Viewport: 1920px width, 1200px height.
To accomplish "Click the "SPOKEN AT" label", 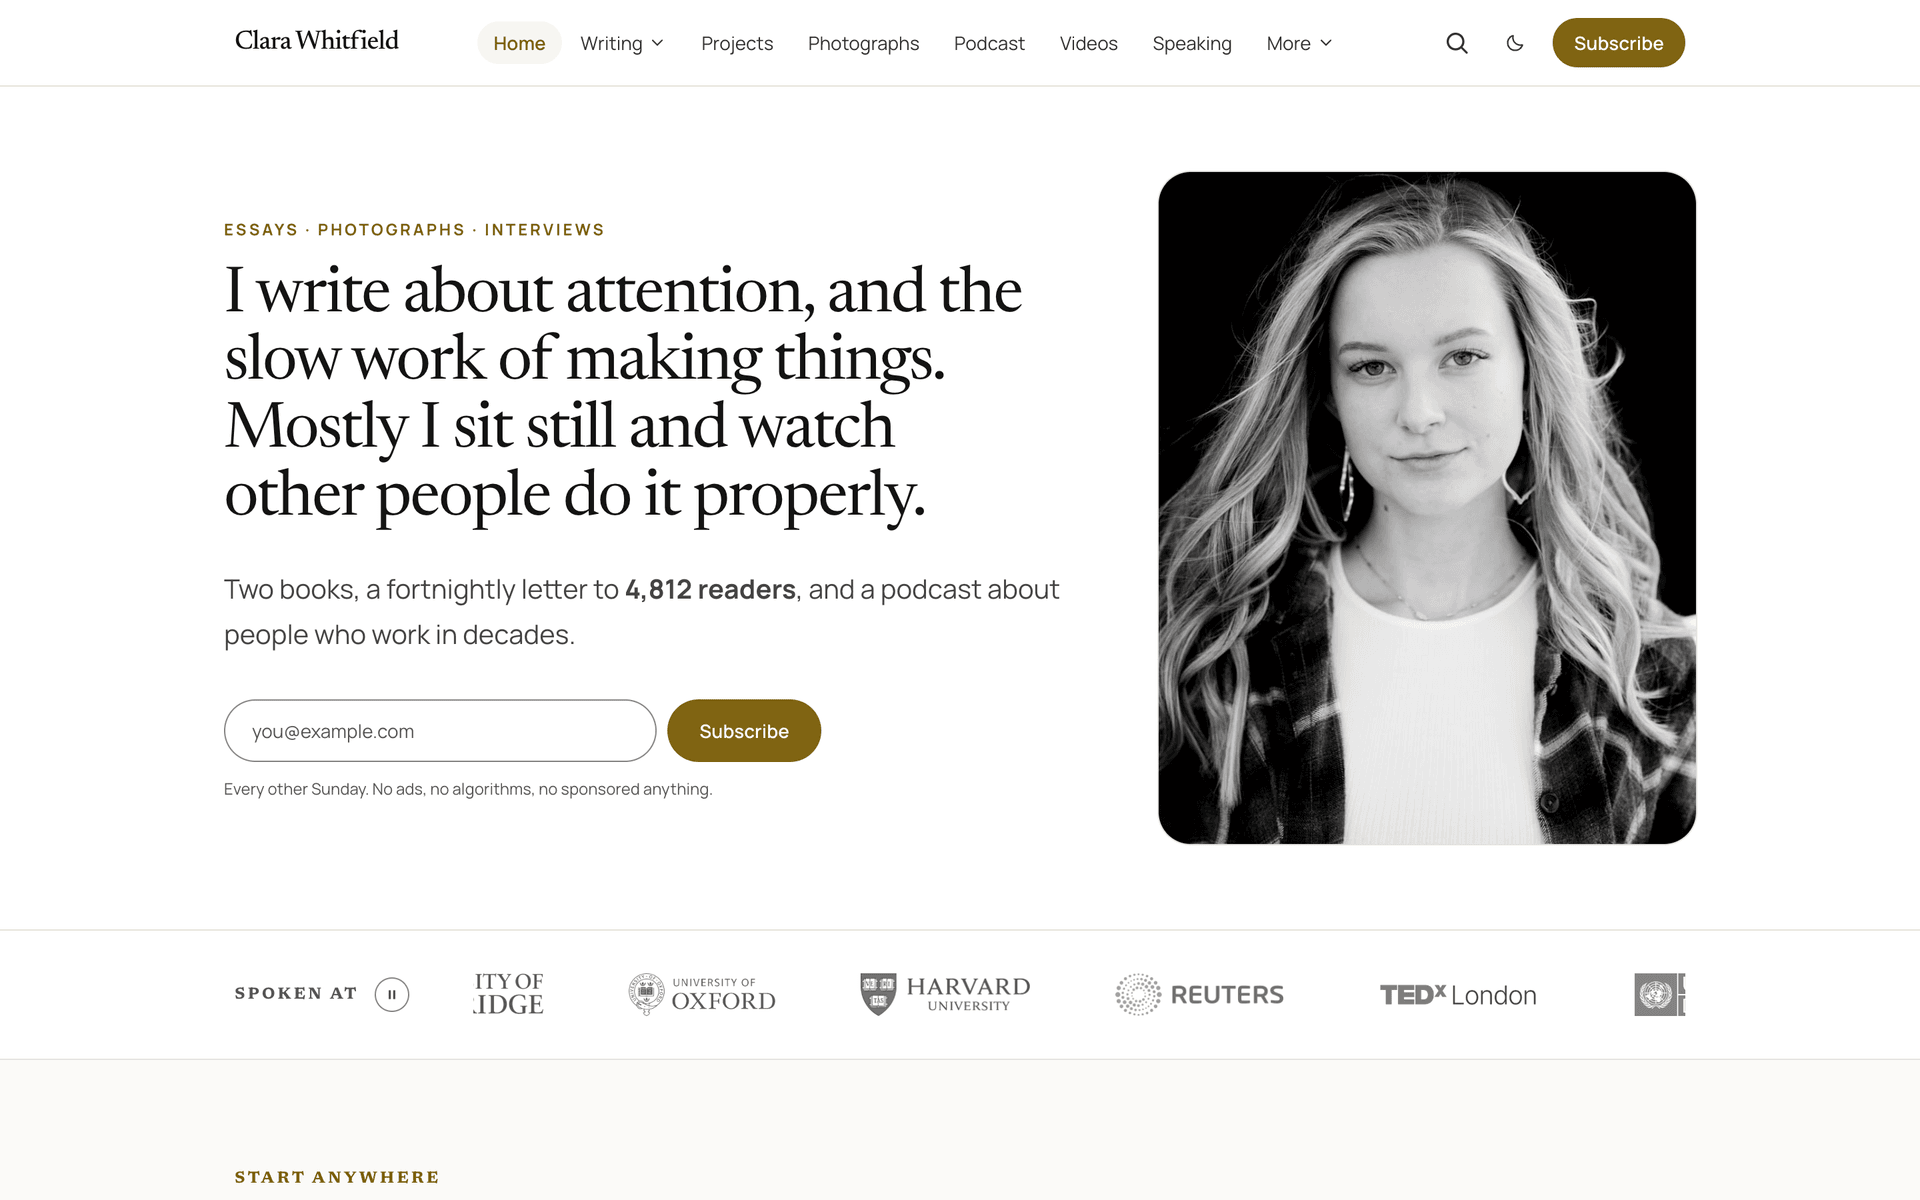I will 296,993.
